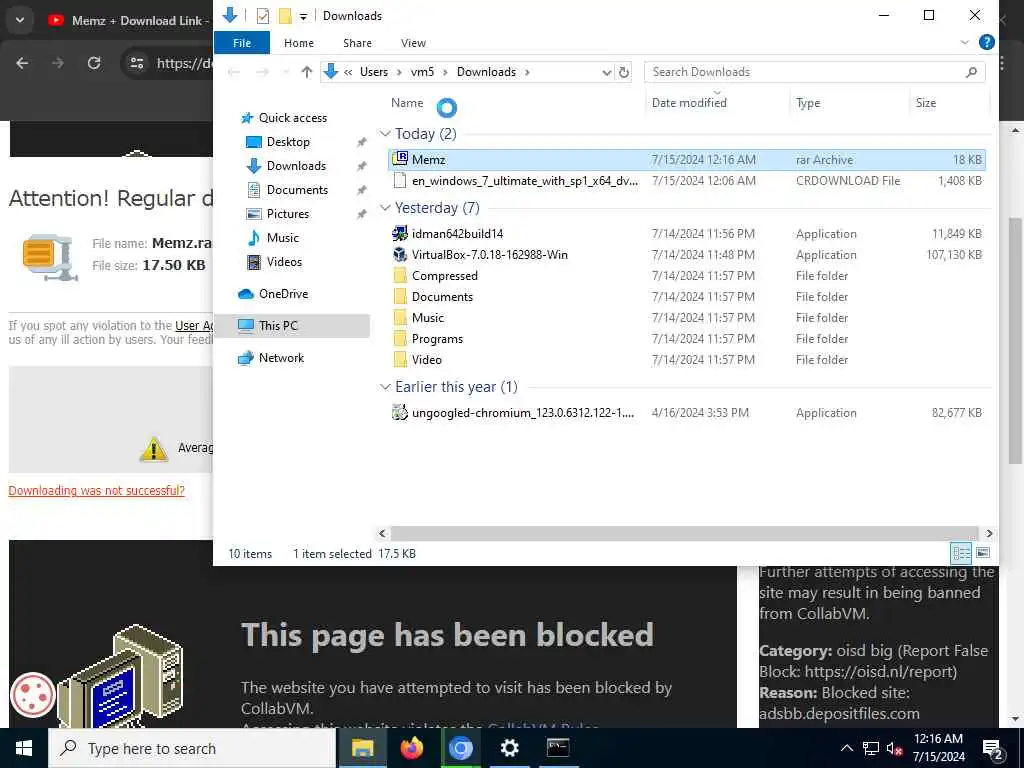Screen dimensions: 1024x768
Task: Select the idman642build14 application icon
Action: tap(400, 233)
